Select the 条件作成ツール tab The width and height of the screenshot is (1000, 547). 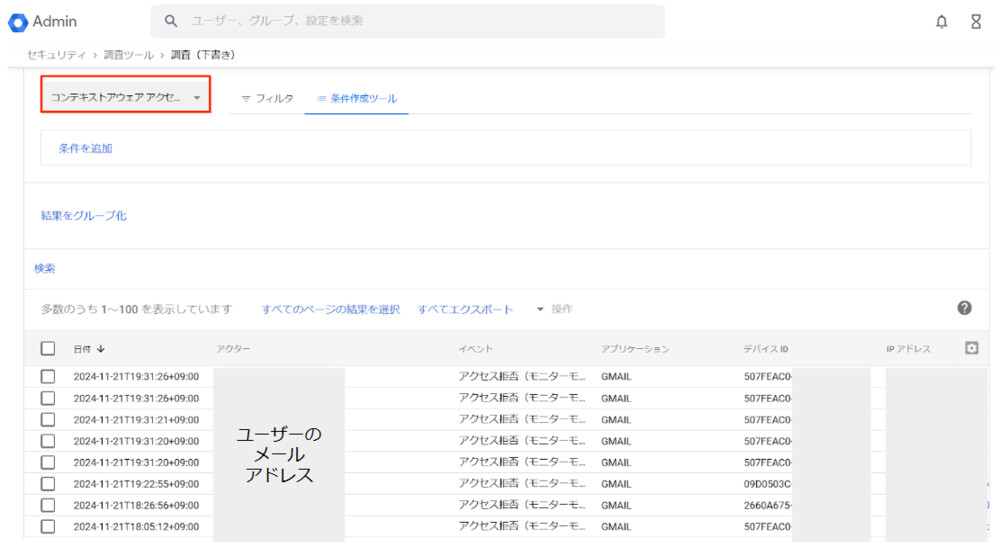pos(357,99)
